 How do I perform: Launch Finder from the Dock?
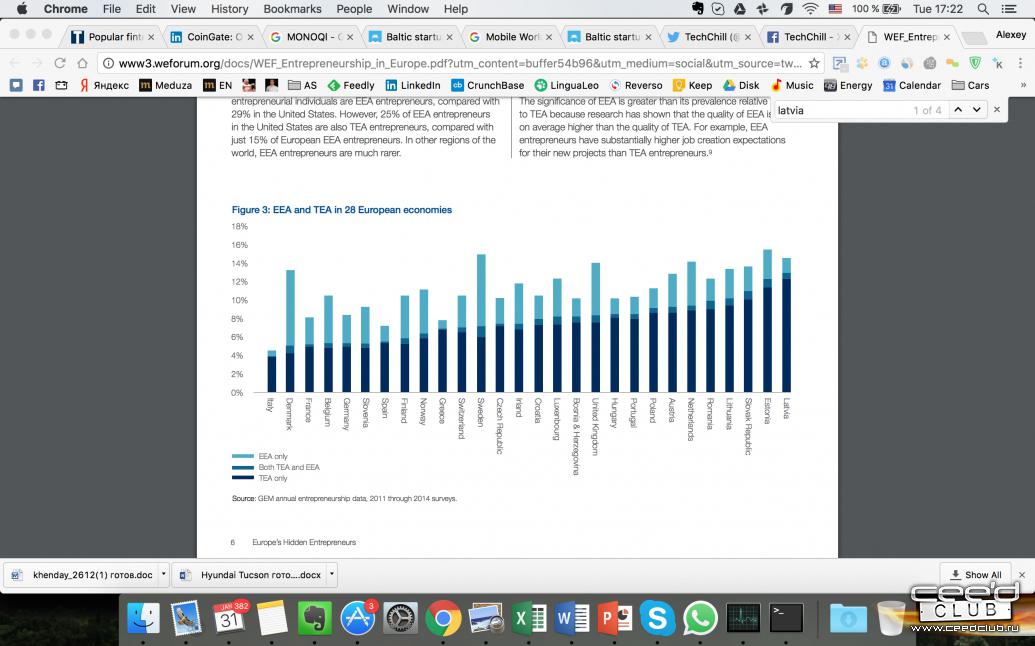(x=143, y=618)
